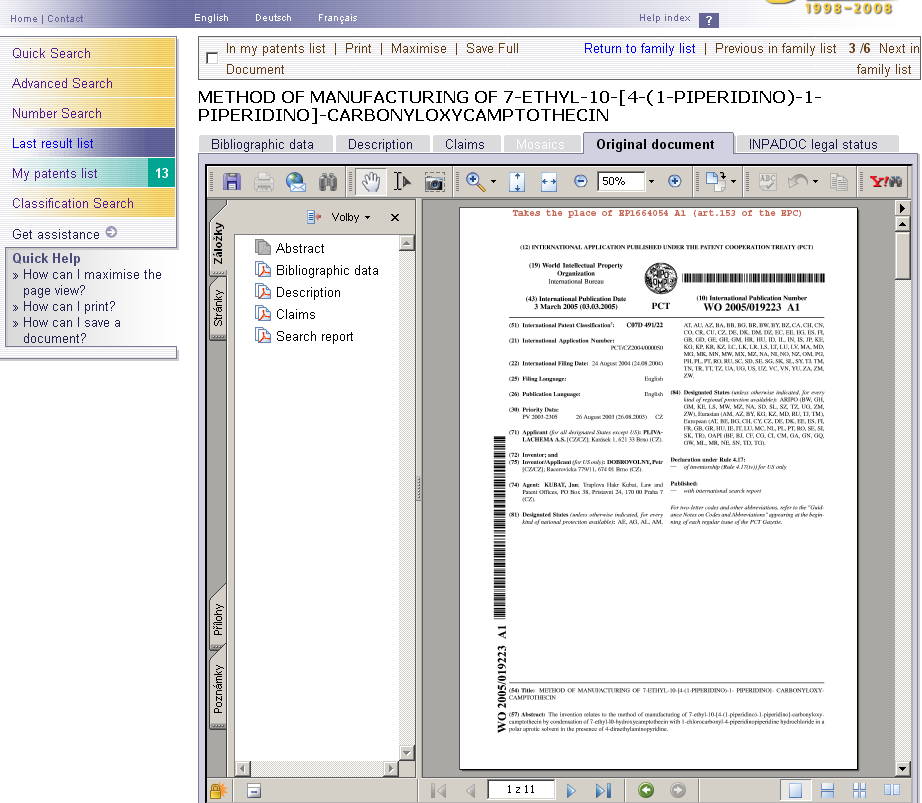Choose the magnifier Zoom In tool
The height and width of the screenshot is (803, 922).
point(476,182)
